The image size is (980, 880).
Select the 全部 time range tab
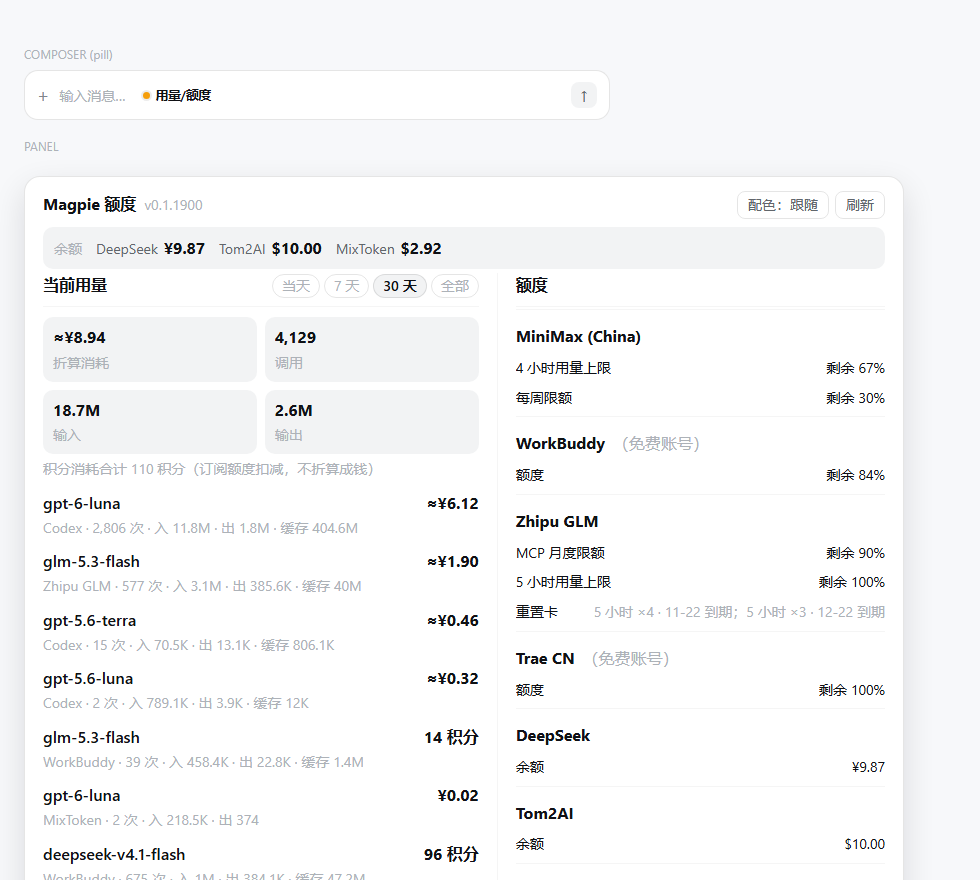pyautogui.click(x=455, y=286)
